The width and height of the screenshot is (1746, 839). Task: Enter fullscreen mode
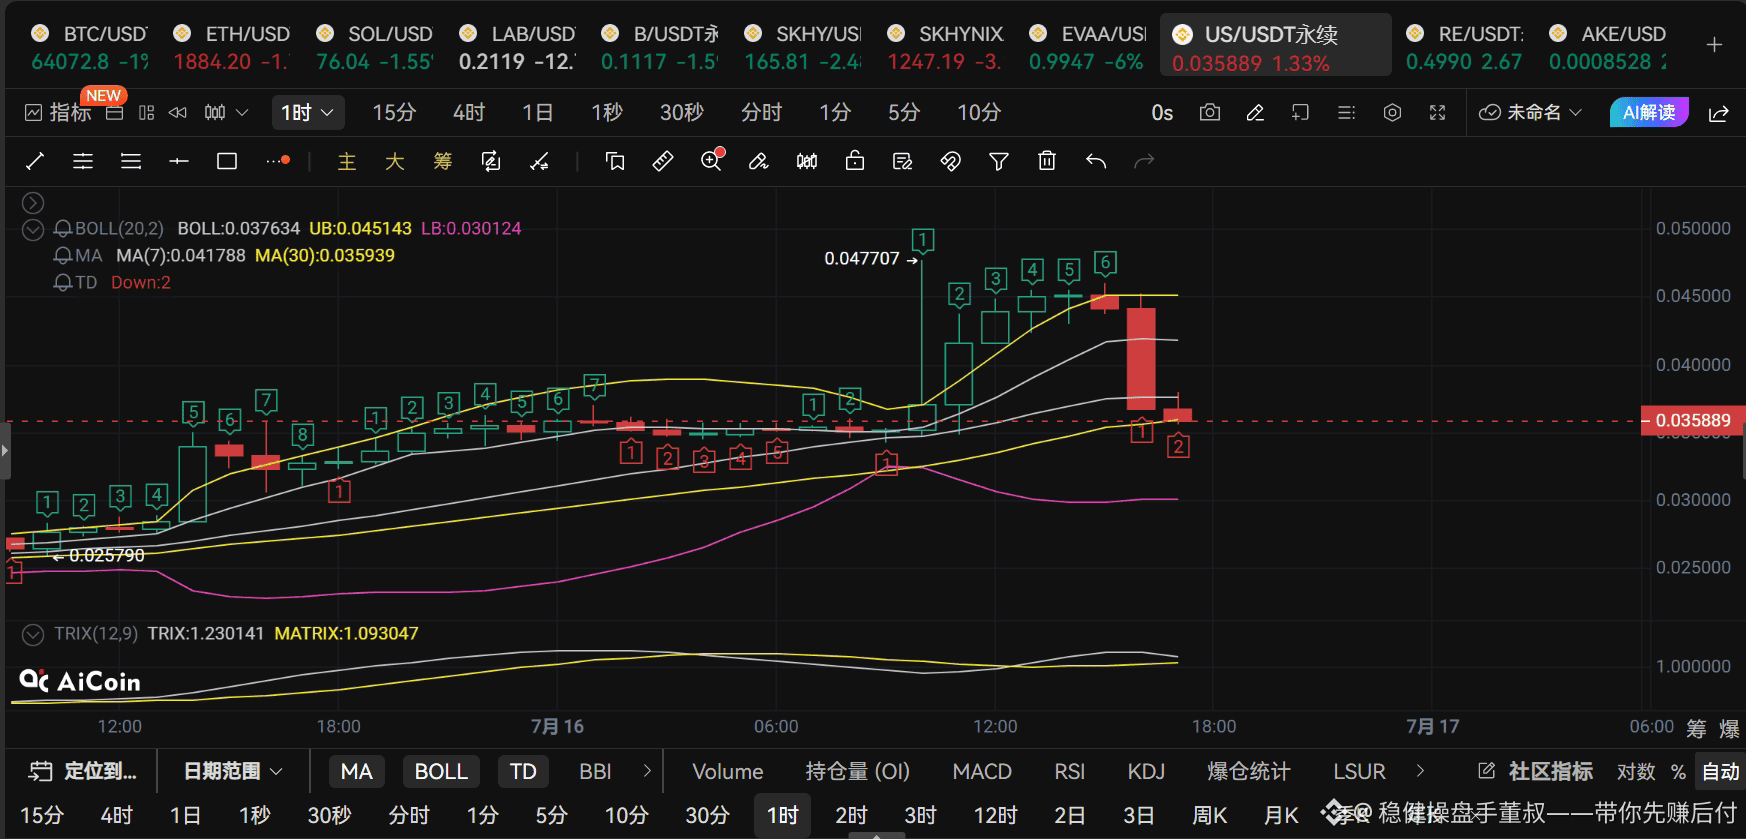[x=1437, y=112]
